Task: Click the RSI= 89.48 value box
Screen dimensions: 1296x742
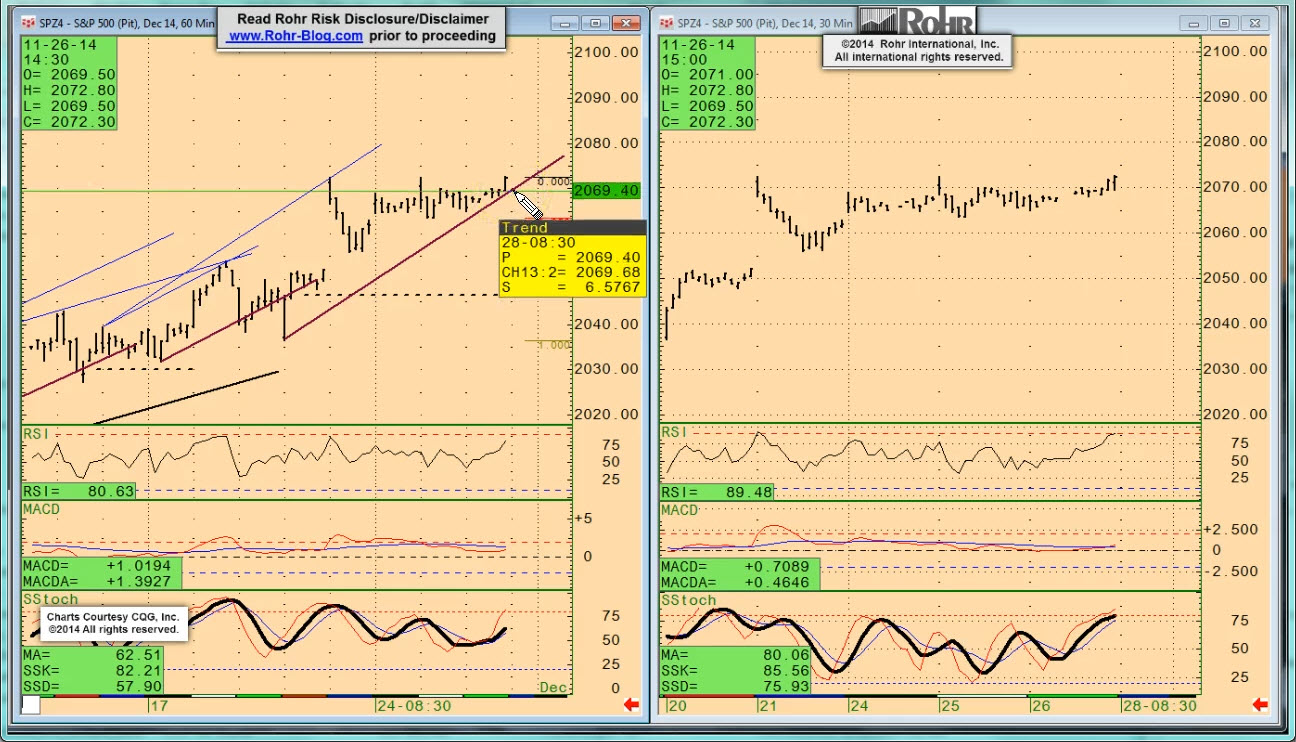Action: click(x=717, y=492)
